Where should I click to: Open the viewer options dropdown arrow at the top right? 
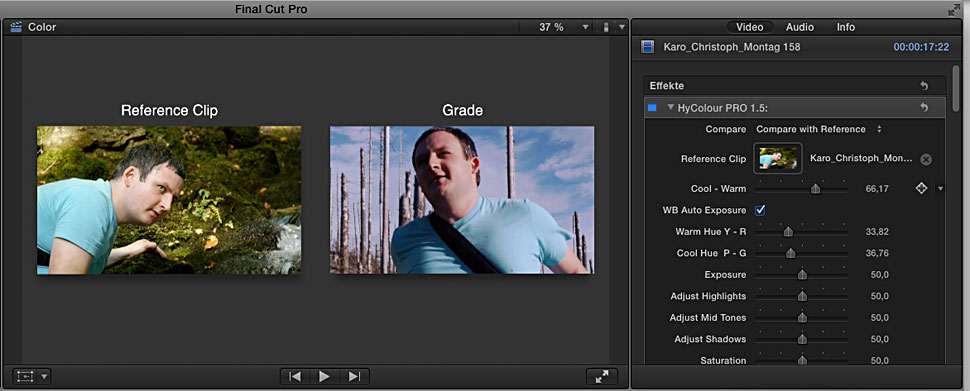[x=622, y=27]
